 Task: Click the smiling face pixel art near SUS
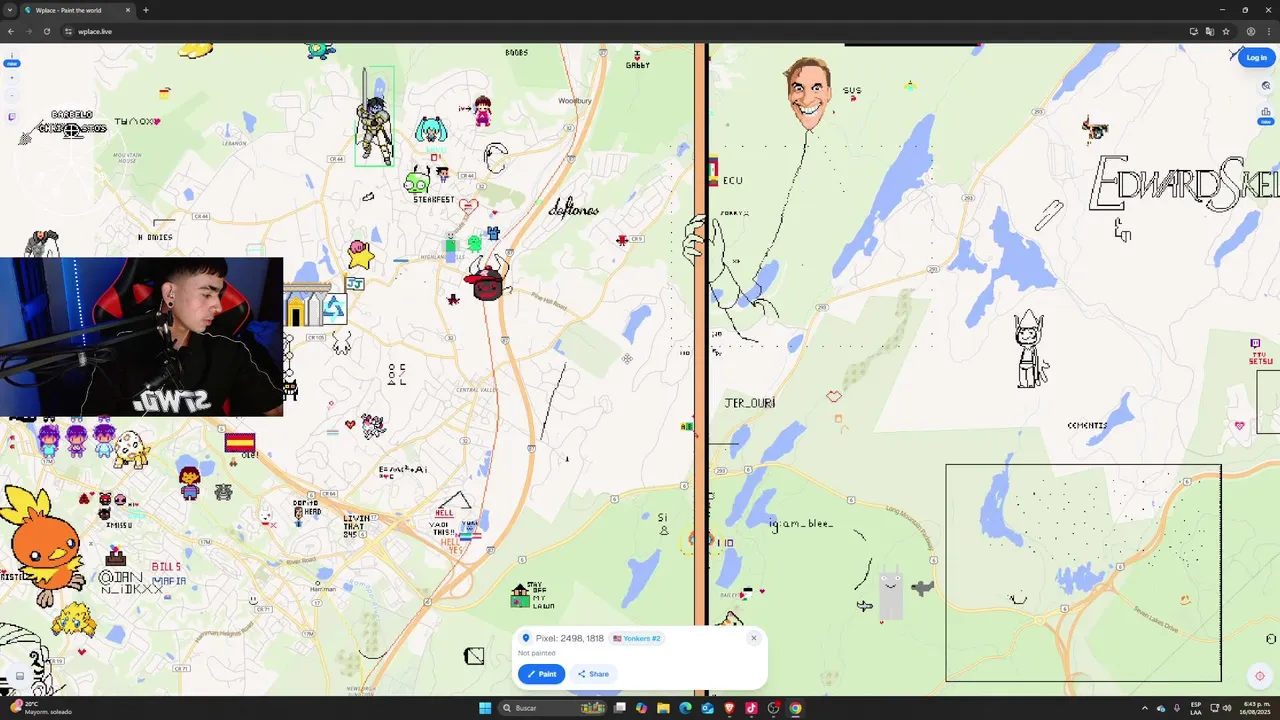tap(808, 93)
